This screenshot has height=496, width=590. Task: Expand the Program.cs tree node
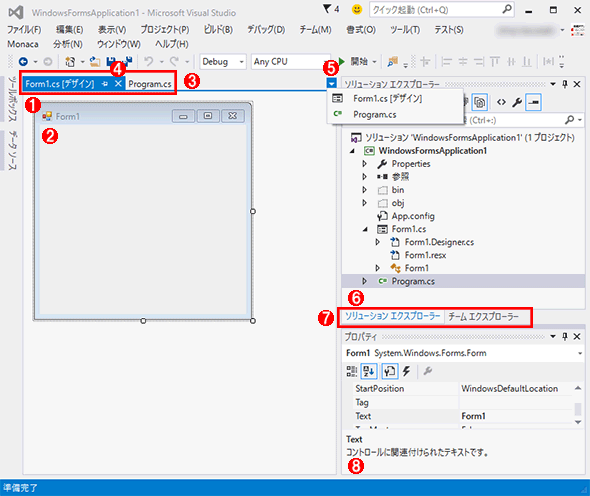(x=364, y=281)
